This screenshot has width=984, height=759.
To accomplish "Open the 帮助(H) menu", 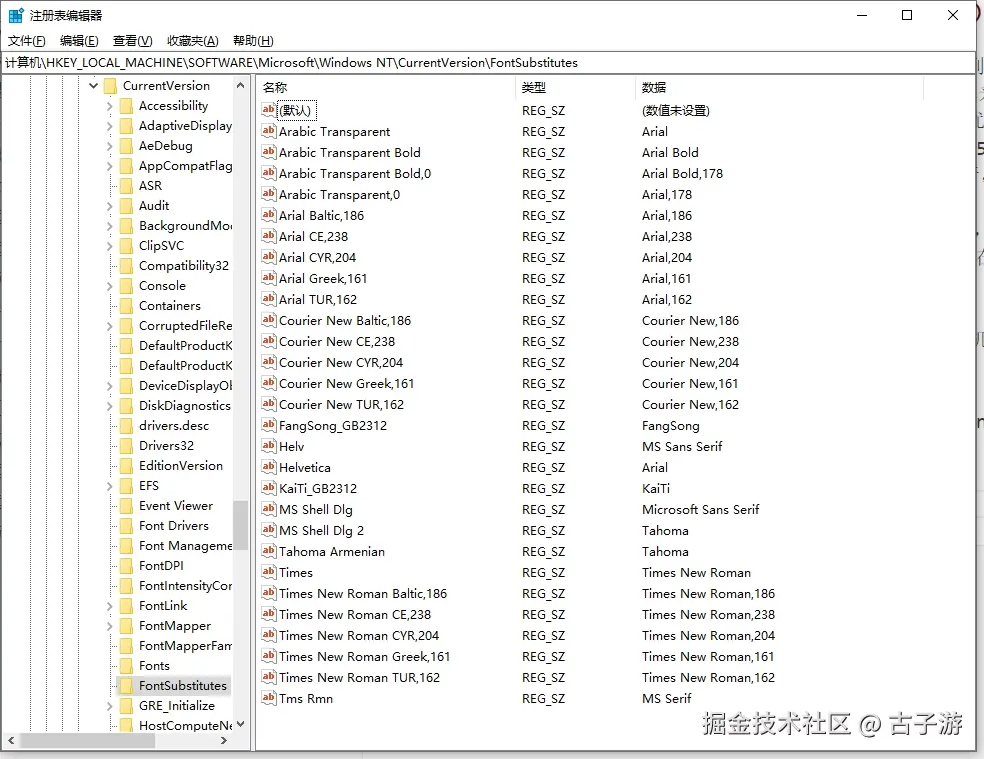I will click(x=253, y=41).
